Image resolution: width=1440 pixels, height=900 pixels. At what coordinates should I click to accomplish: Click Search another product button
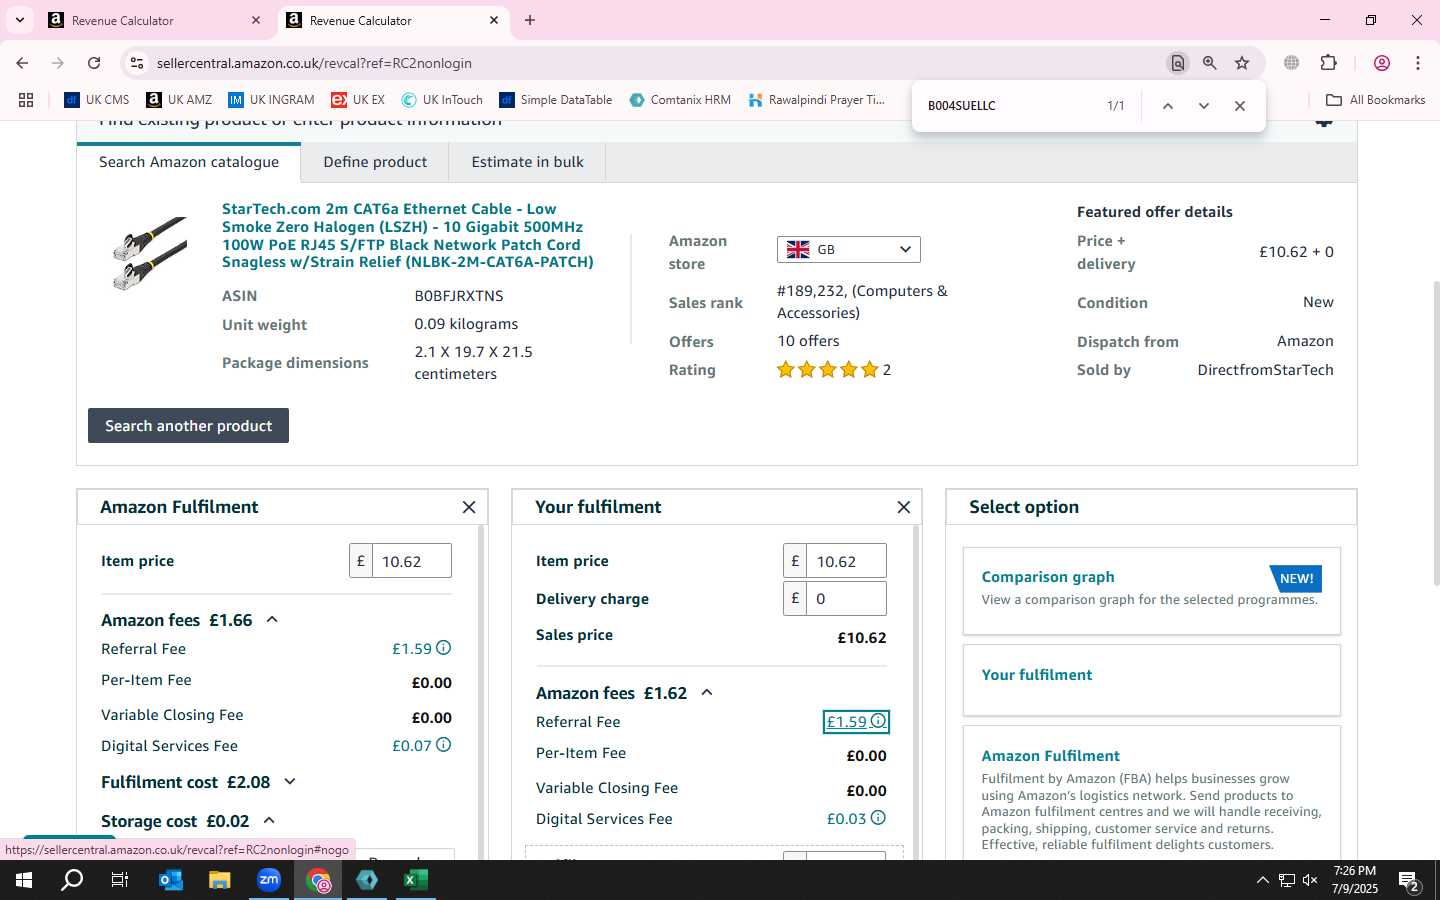188,426
